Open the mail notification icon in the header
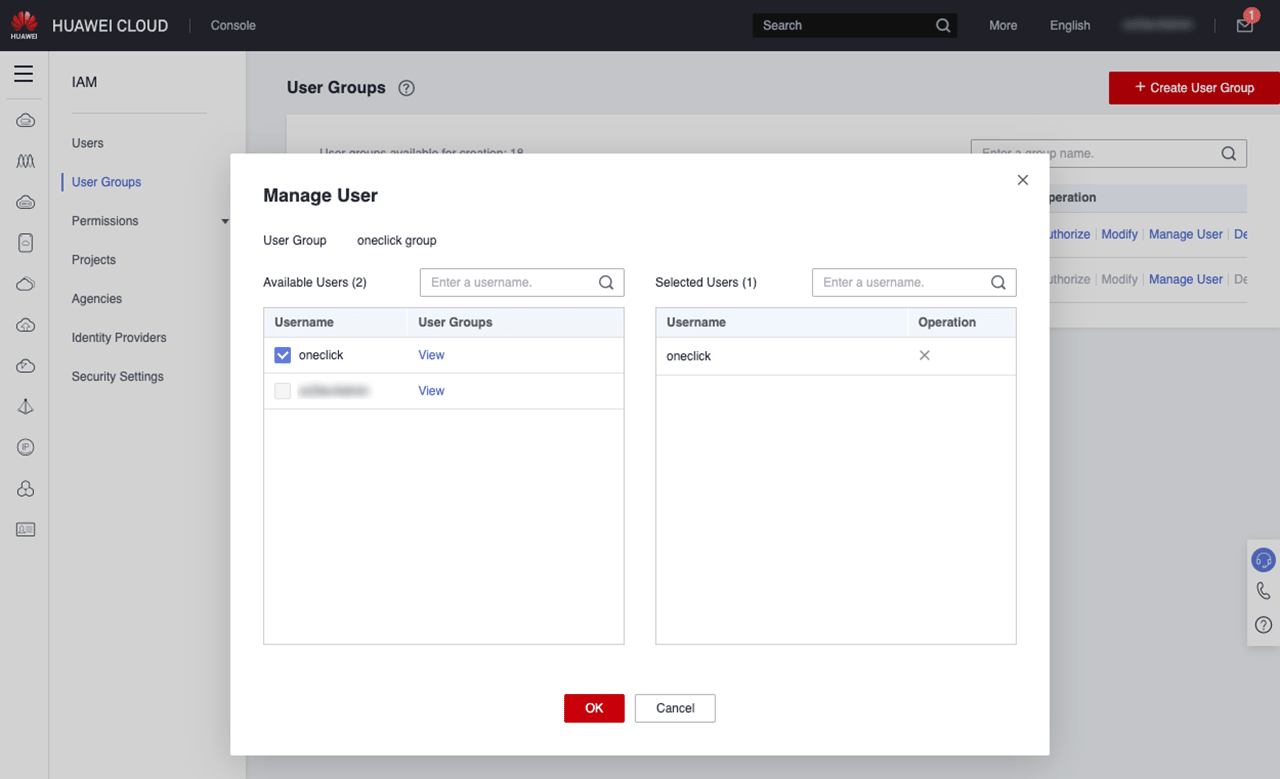Screen dimensions: 1280x779 click(x=1244, y=26)
